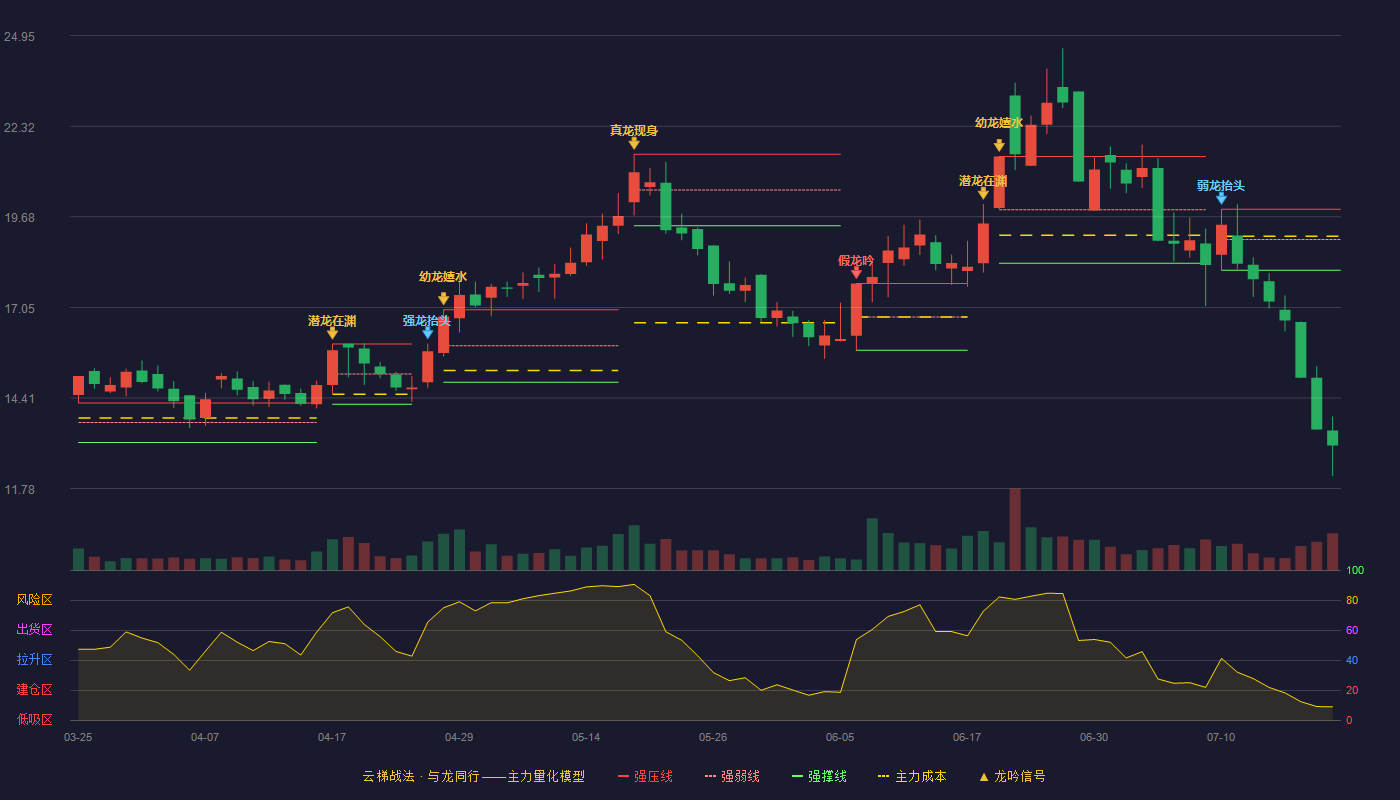
Task: Select the 17.05 price axis label
Action: coord(19,309)
